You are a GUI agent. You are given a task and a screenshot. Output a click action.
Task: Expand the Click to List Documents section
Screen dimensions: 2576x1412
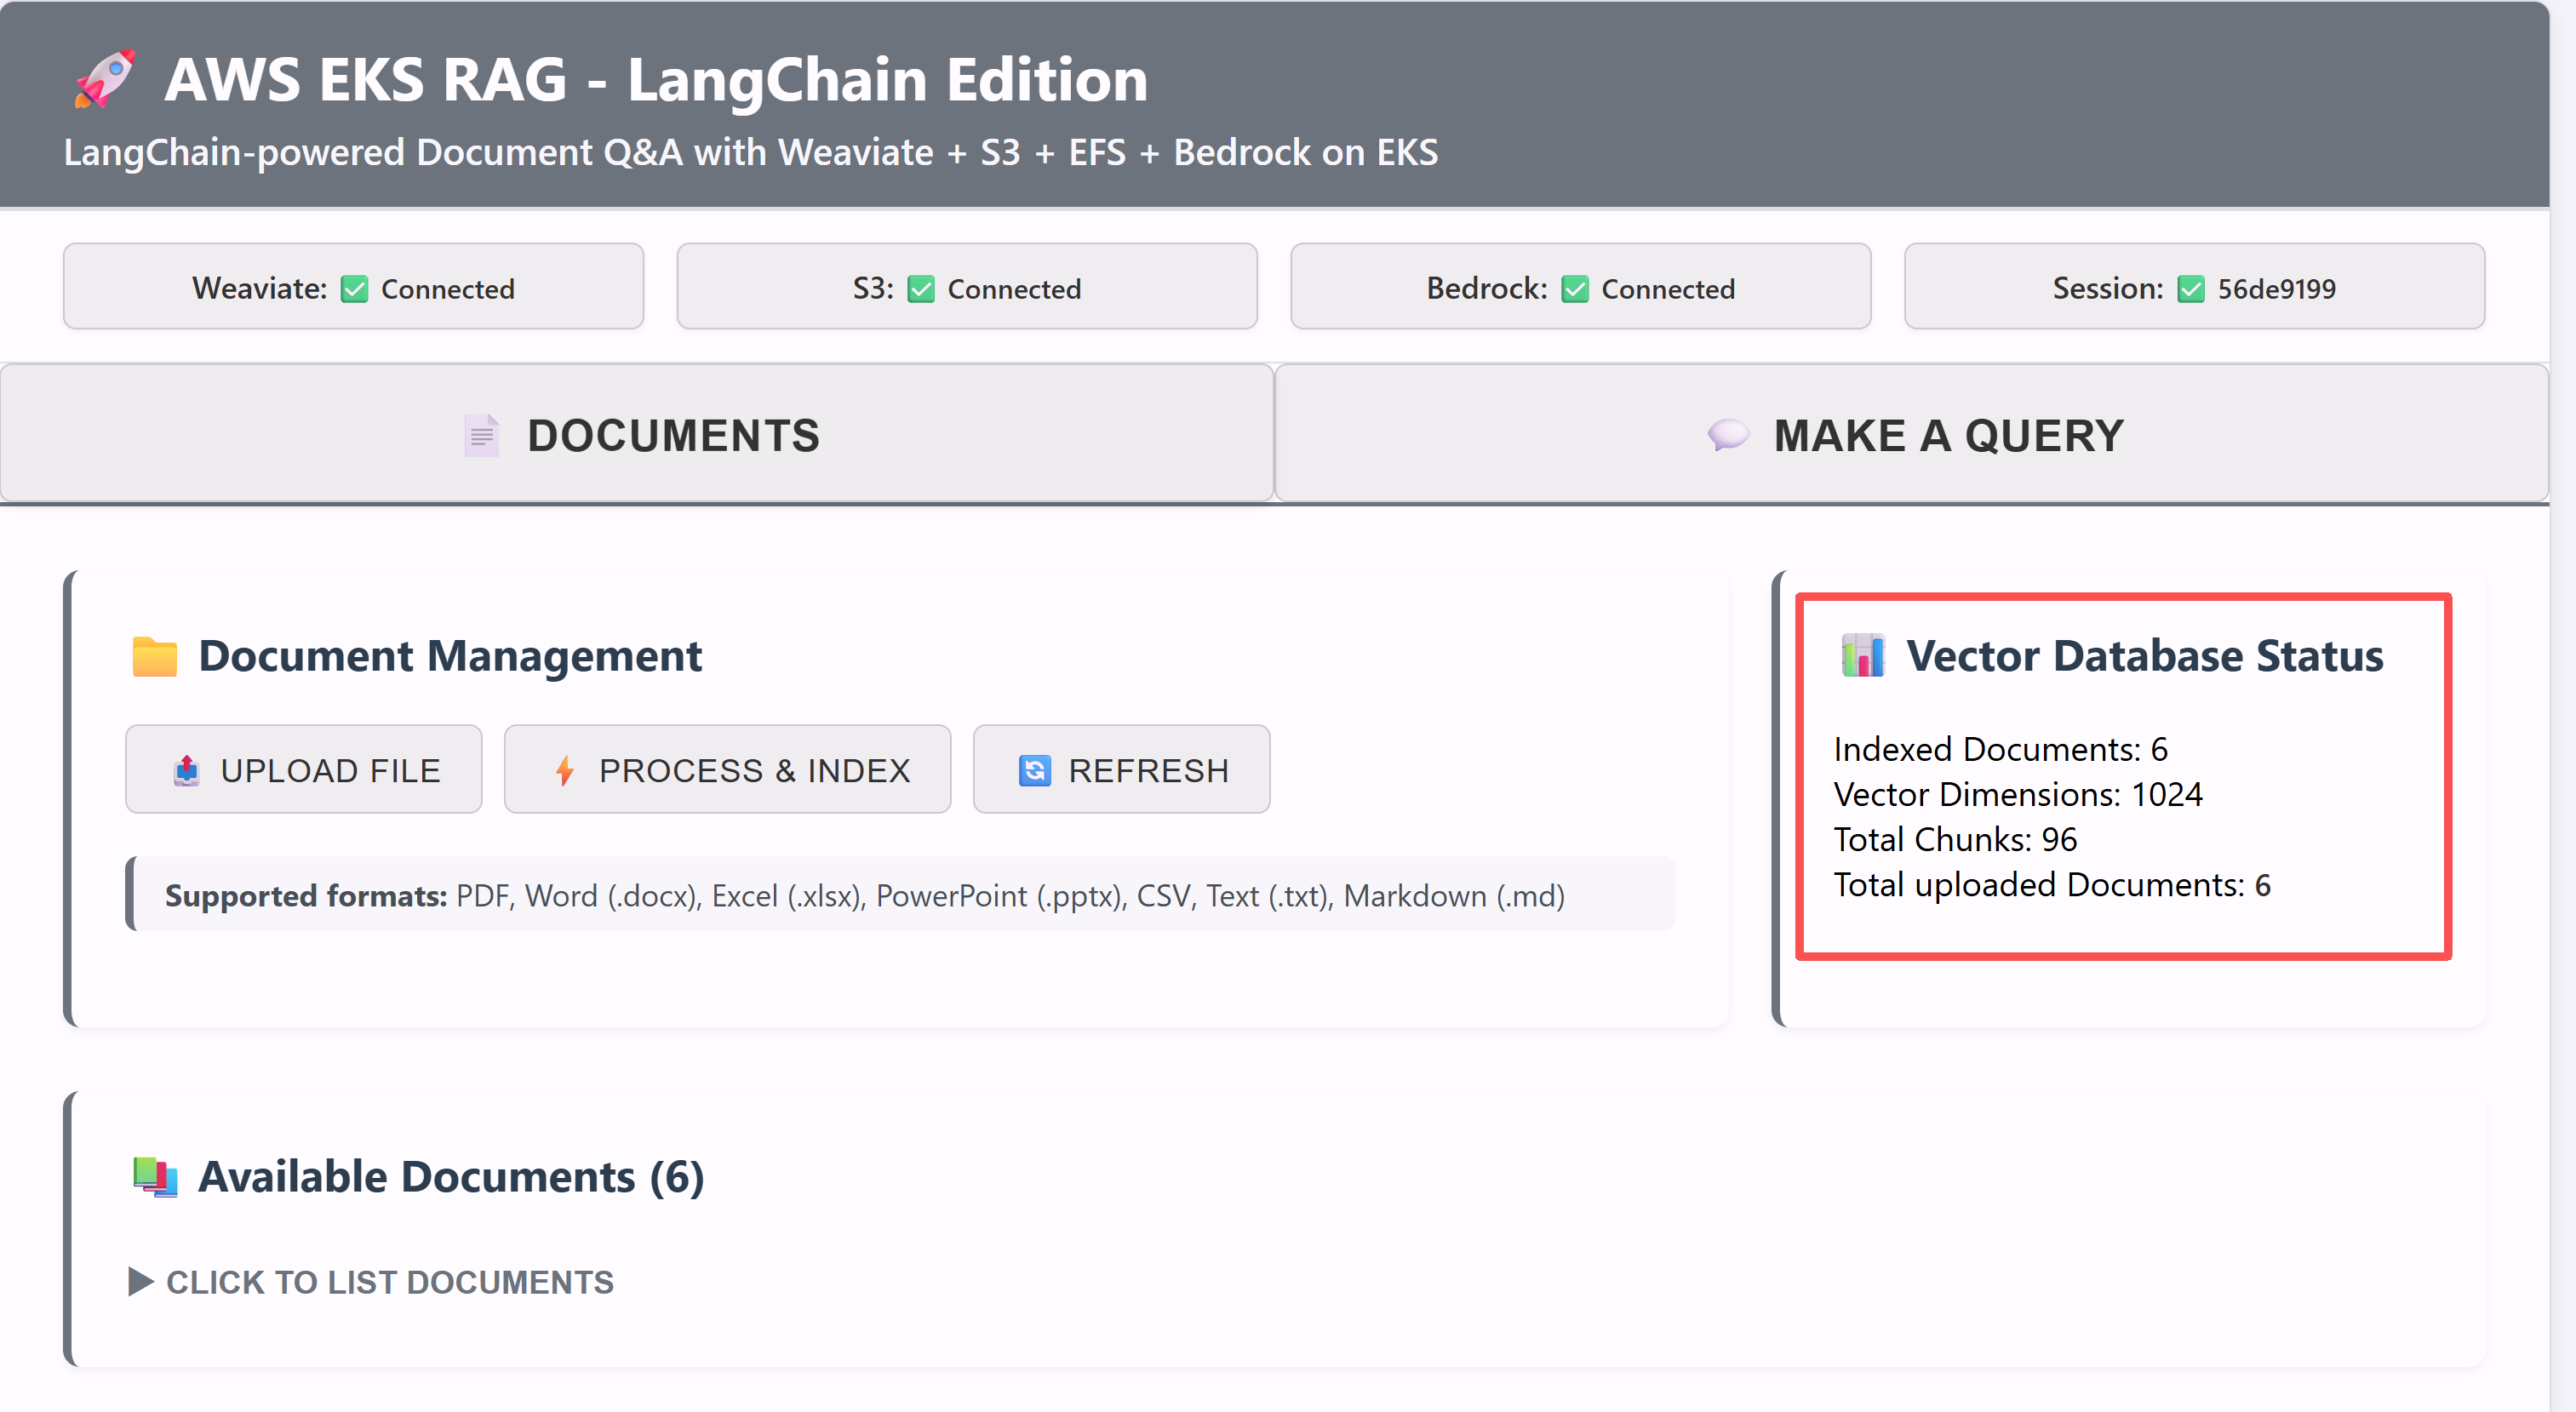[x=389, y=1282]
